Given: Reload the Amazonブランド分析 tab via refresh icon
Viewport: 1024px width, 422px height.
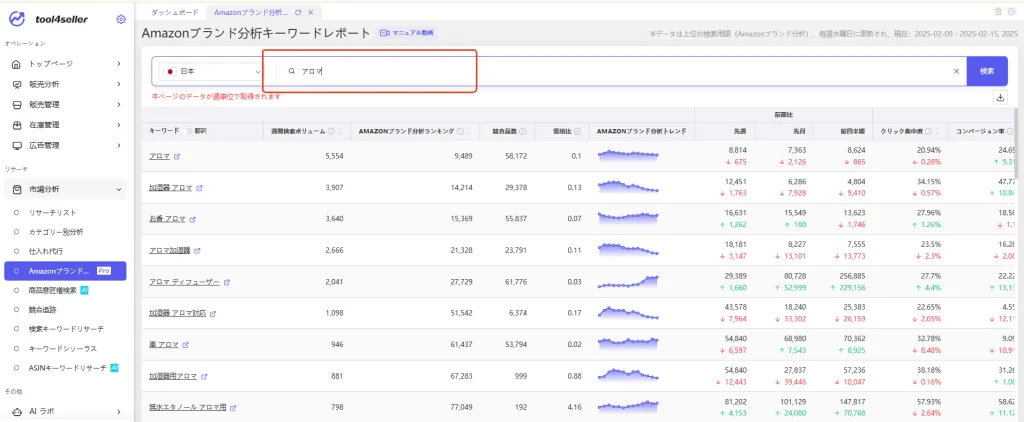Looking at the screenshot, I should click(298, 12).
